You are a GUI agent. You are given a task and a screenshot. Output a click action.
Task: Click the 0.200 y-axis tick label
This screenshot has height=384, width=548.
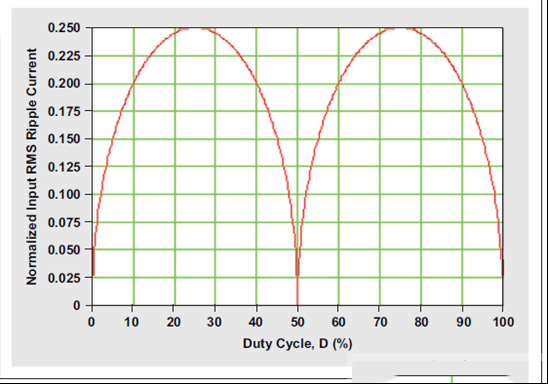[64, 84]
